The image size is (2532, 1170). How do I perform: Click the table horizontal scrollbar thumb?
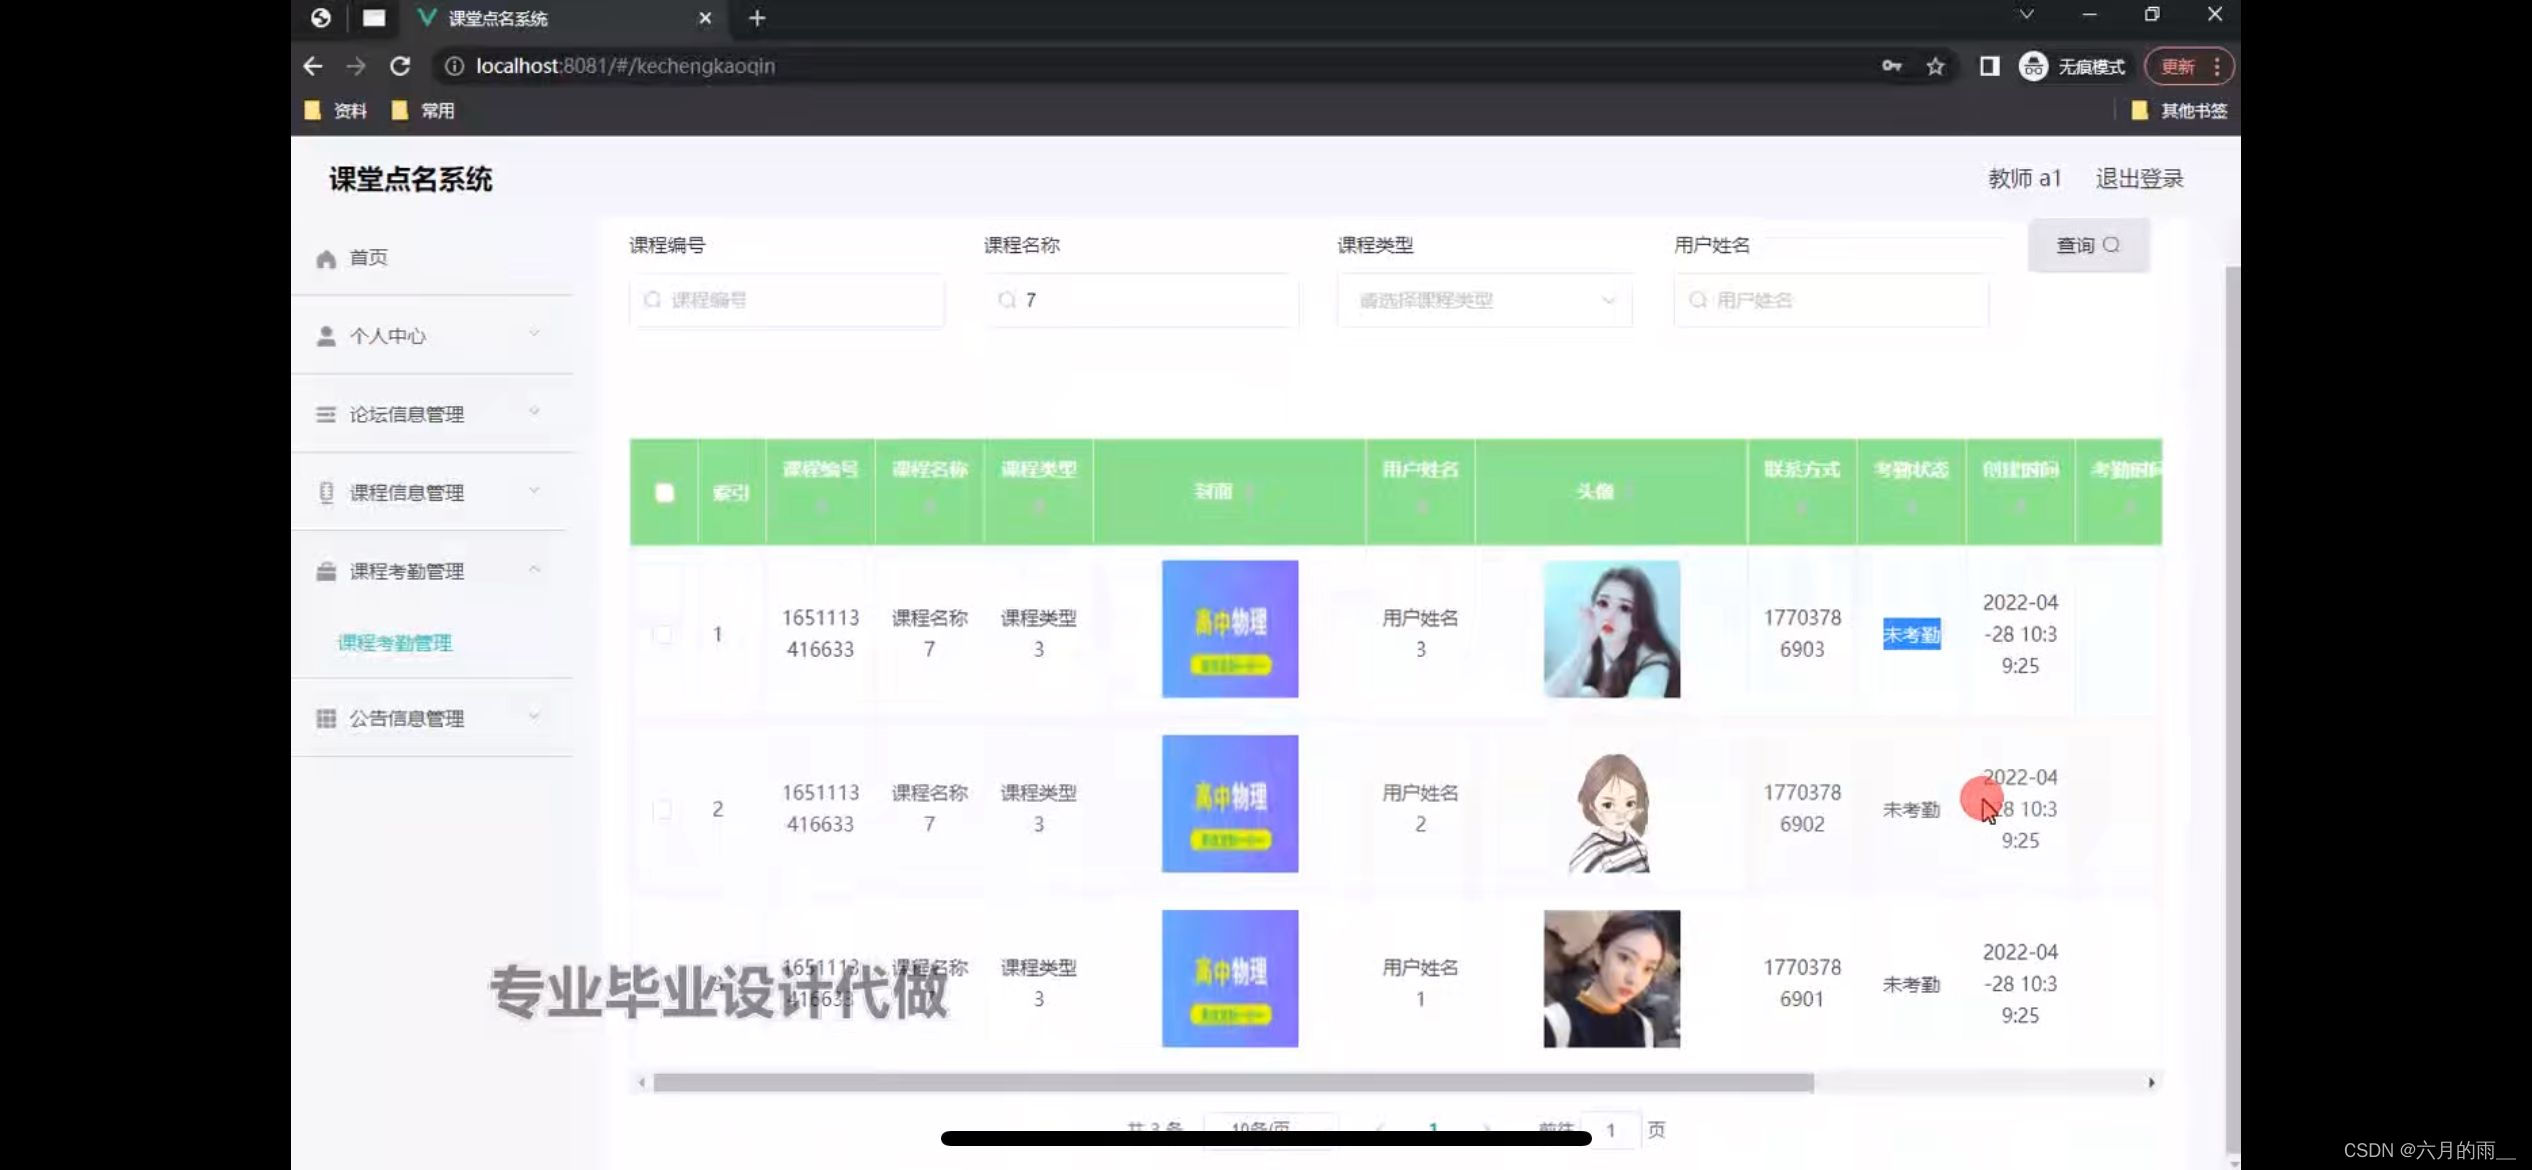pos(1233,1082)
